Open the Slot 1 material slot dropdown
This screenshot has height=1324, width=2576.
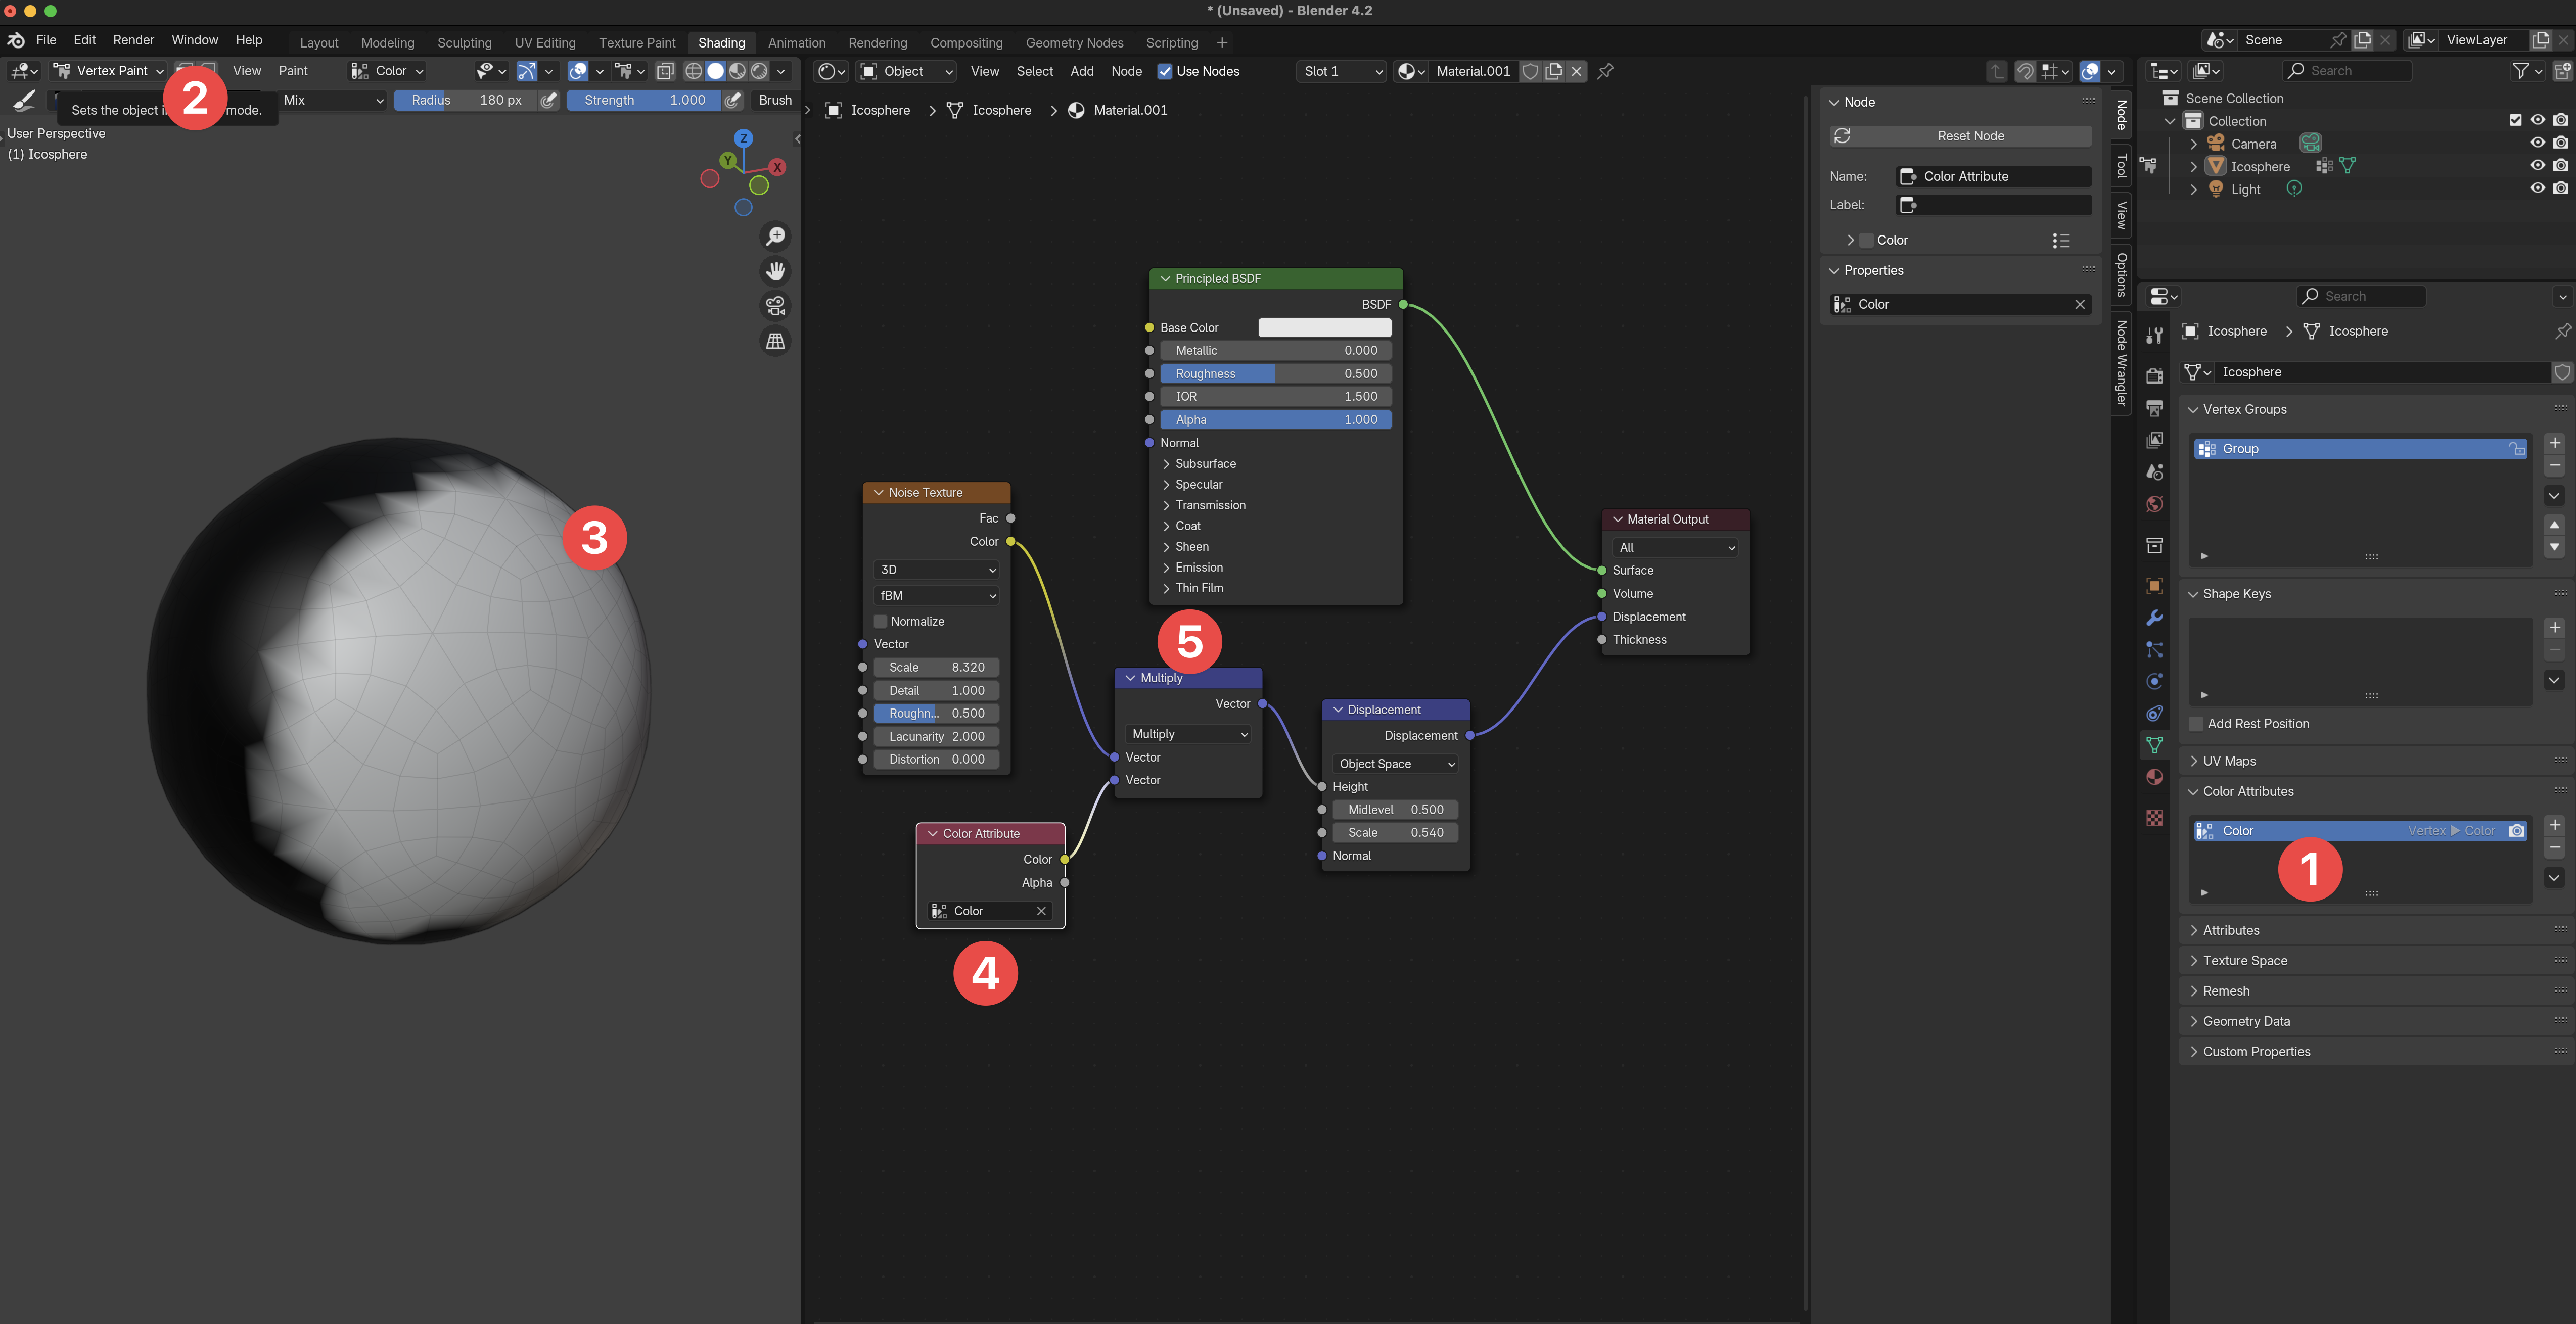[x=1342, y=71]
